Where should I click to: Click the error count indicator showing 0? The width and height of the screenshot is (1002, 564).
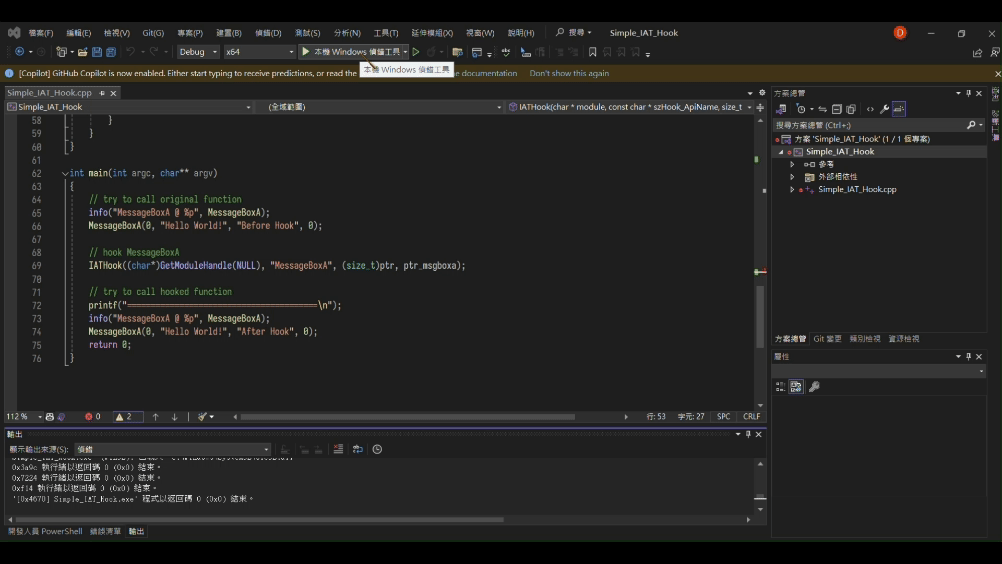point(93,416)
